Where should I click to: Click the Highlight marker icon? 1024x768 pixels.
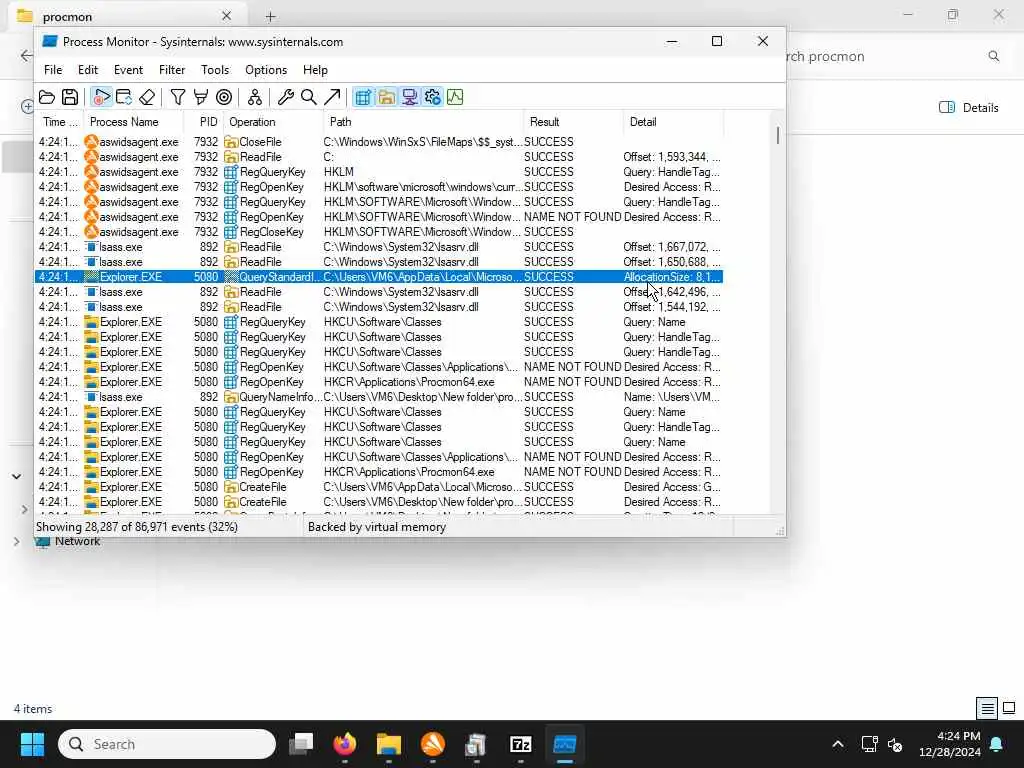(200, 97)
